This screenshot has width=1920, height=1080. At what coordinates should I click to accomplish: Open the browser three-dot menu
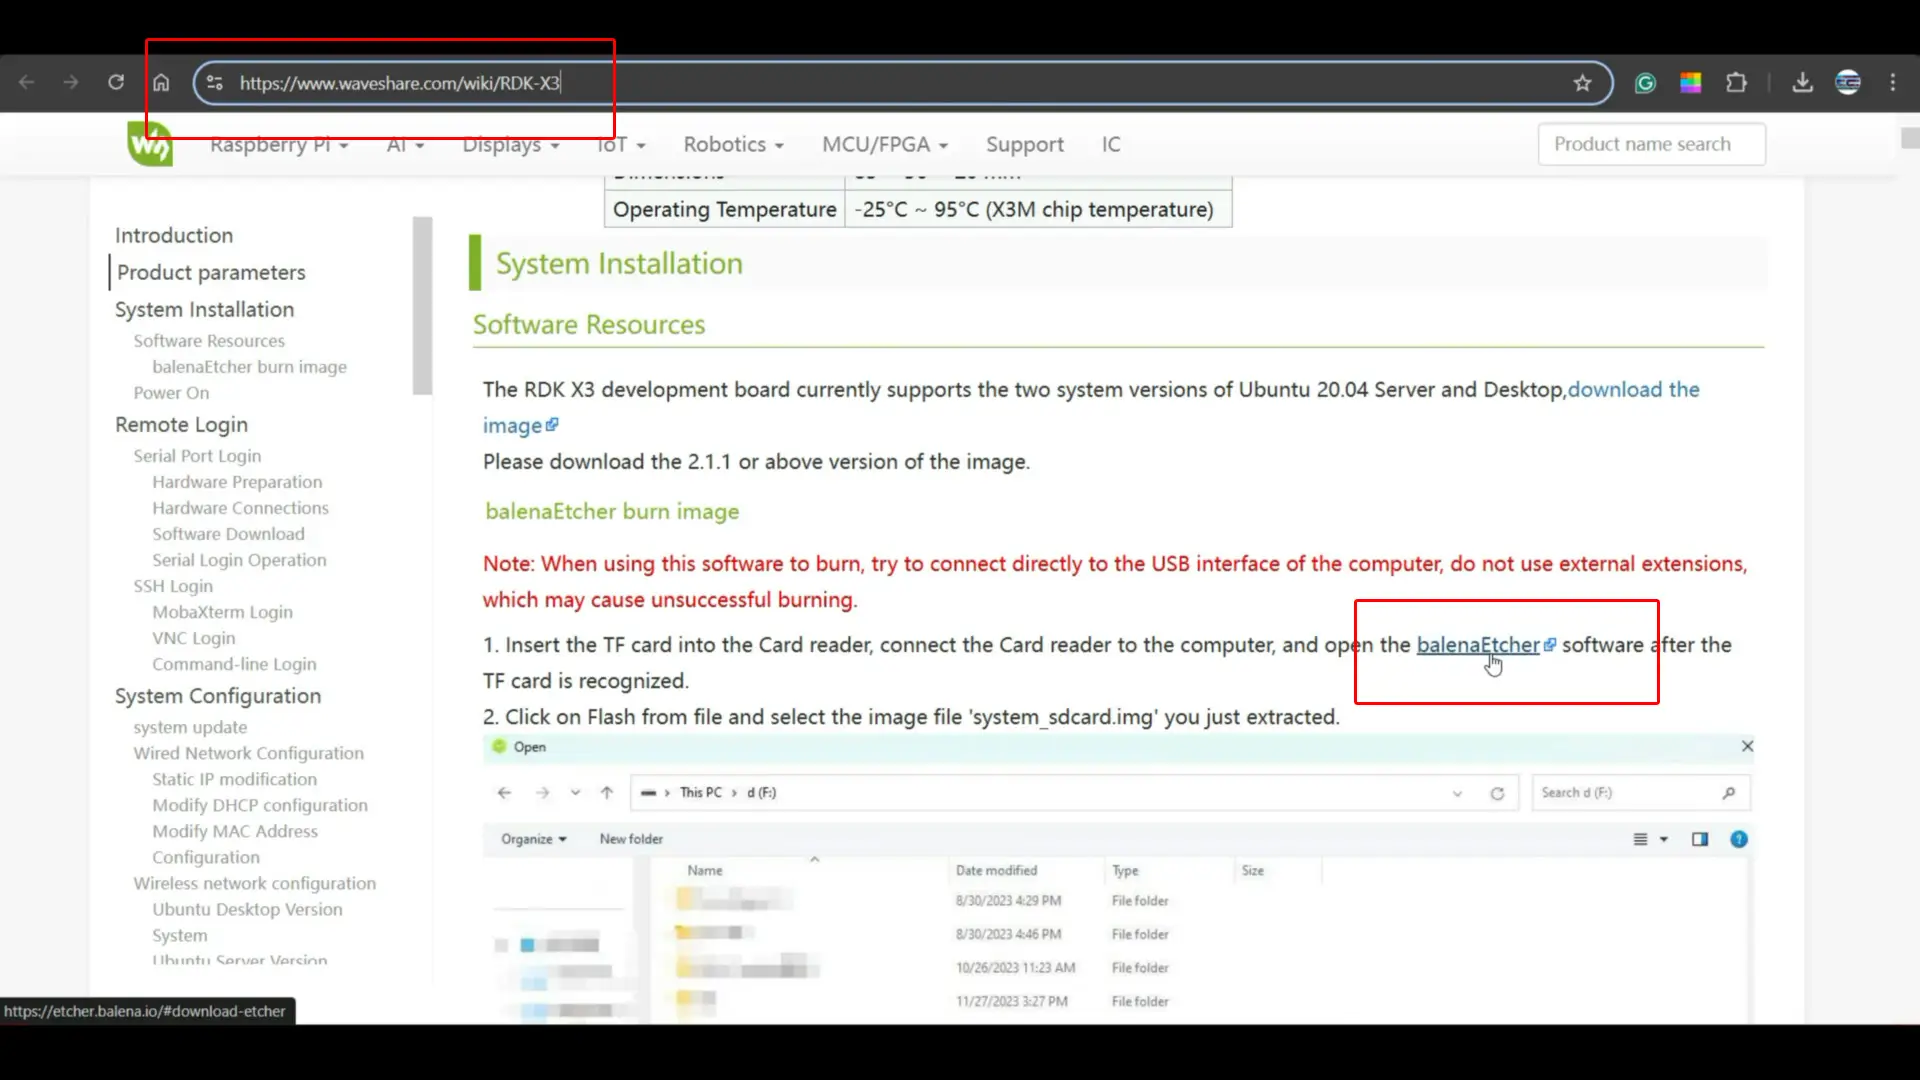tap(1893, 82)
